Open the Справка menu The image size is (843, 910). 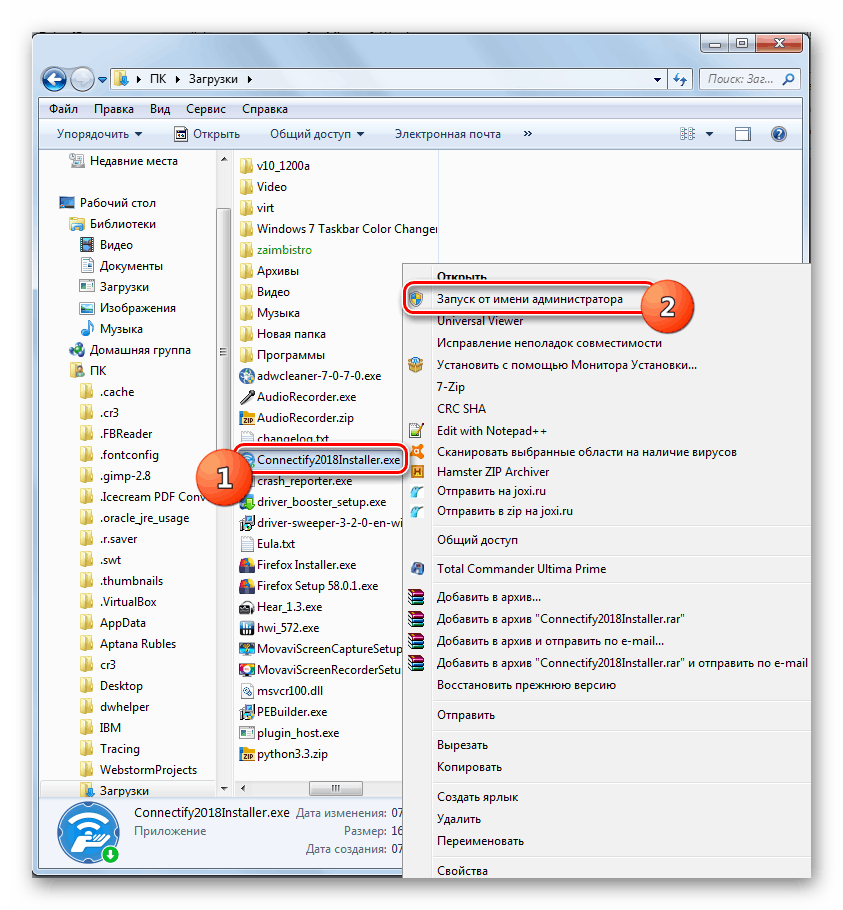coord(265,109)
